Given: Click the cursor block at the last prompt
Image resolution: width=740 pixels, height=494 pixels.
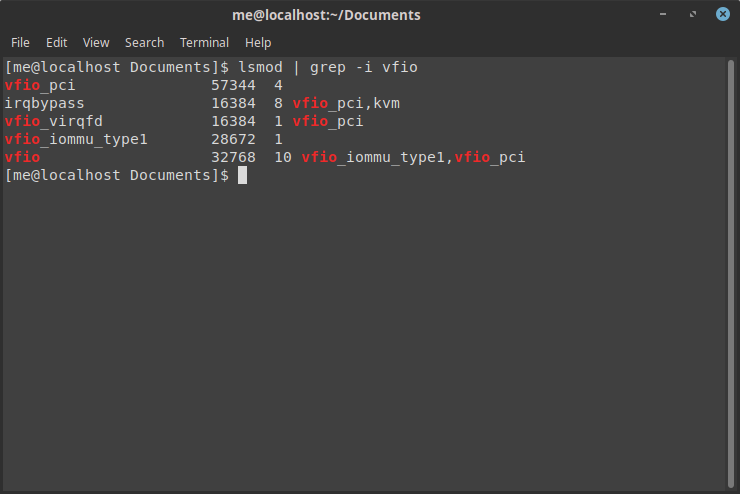Looking at the screenshot, I should pos(242,175).
